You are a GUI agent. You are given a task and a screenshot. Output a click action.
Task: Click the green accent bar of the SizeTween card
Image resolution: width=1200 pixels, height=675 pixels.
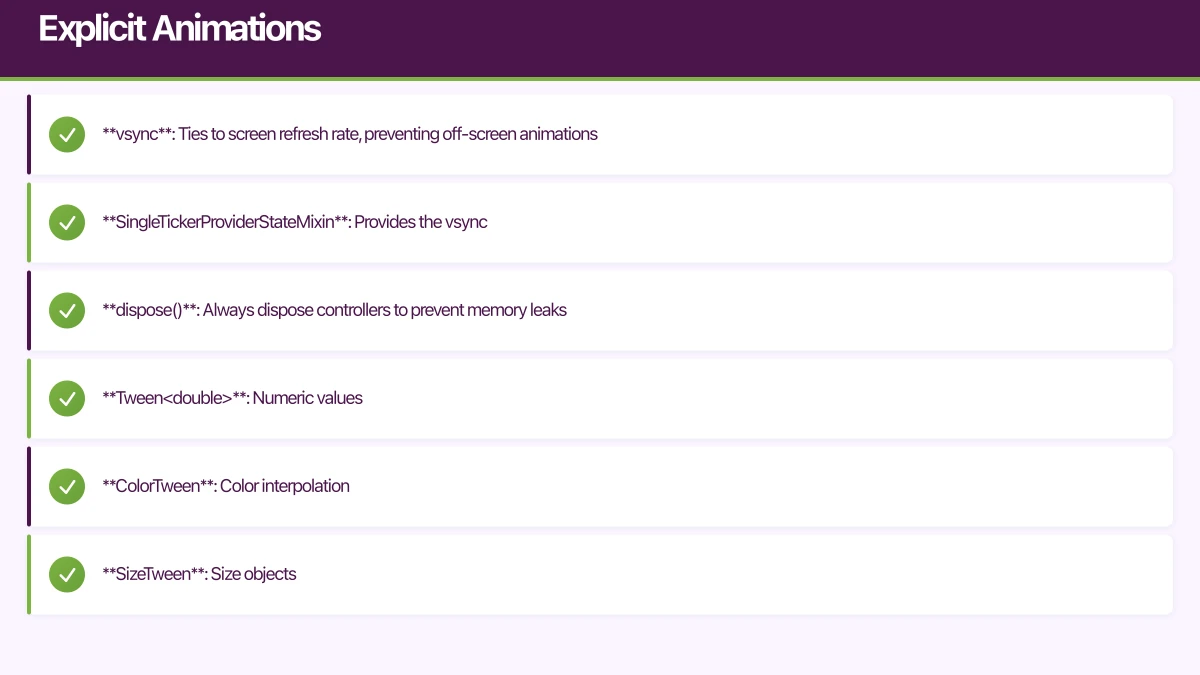point(29,574)
